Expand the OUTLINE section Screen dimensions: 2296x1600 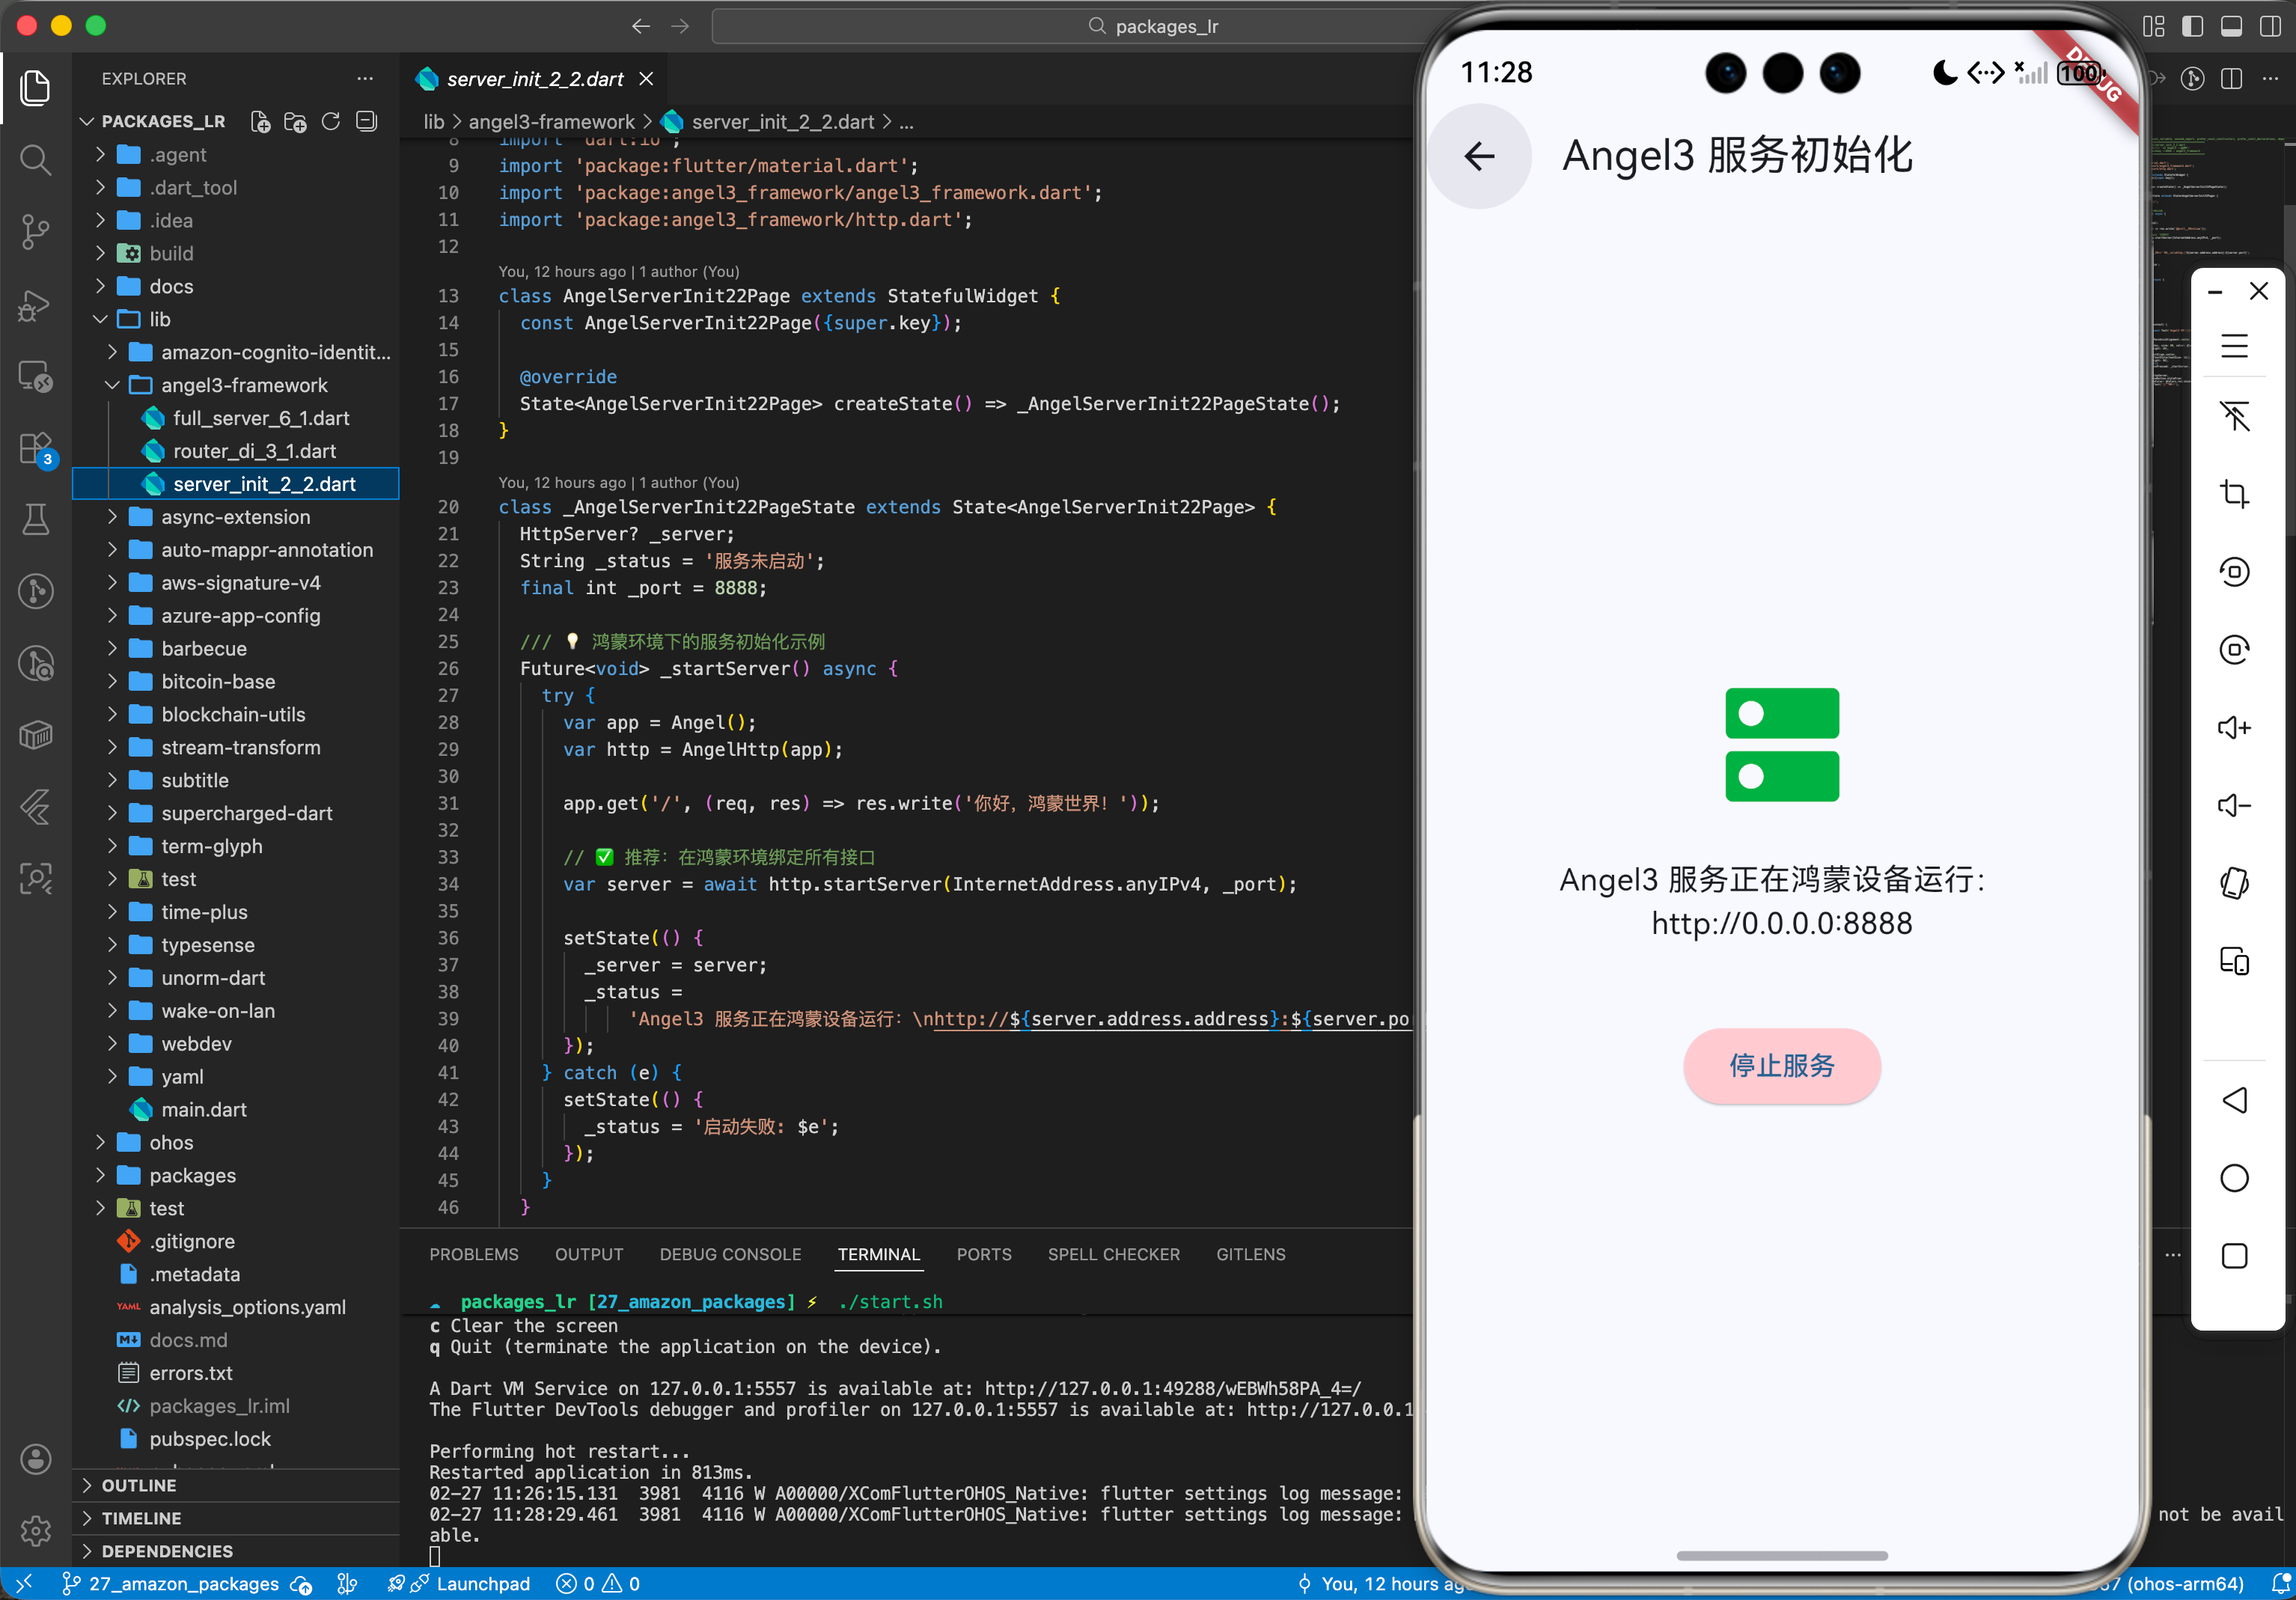tap(139, 1485)
